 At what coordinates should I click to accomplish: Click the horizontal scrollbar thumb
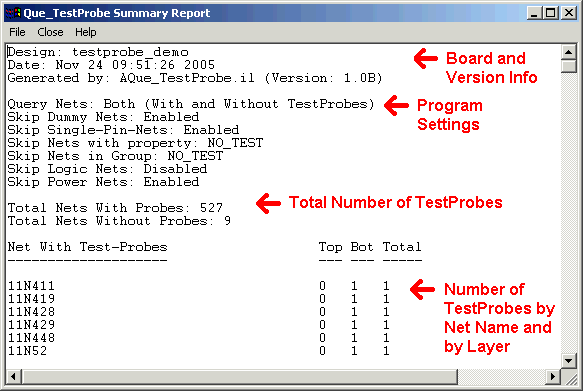(x=240, y=377)
